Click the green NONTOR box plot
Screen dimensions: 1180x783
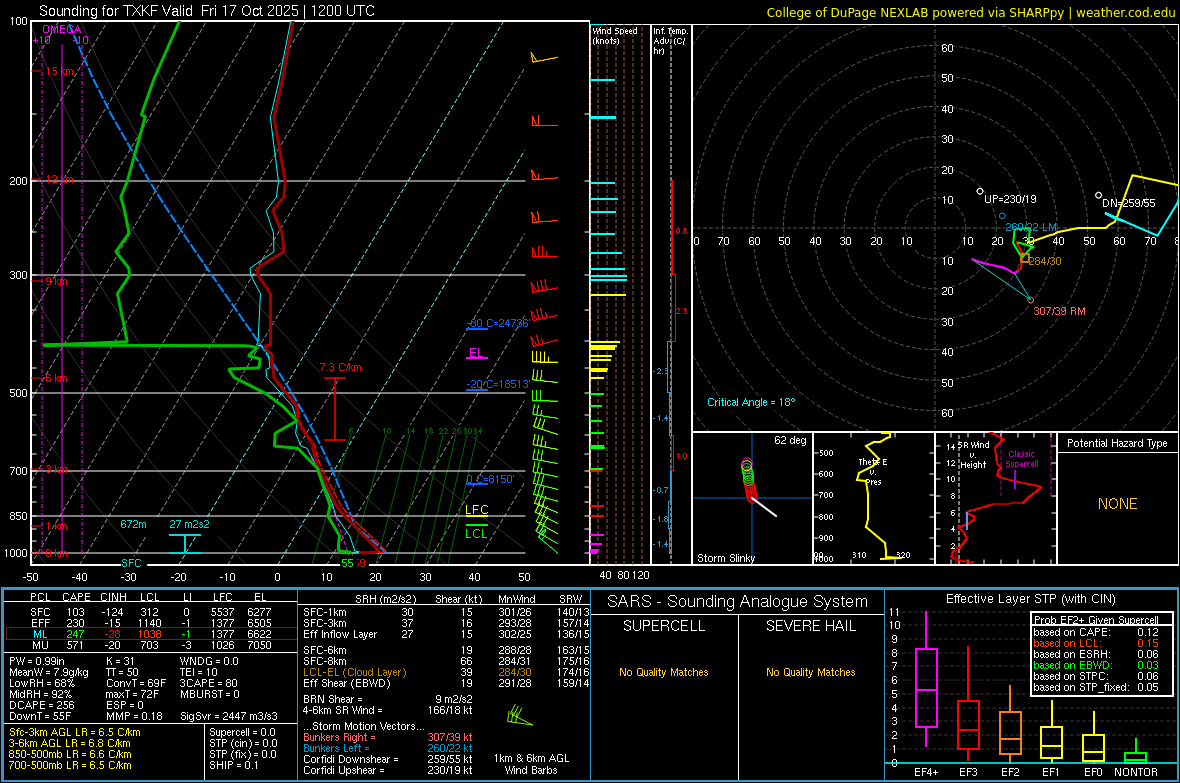(x=1136, y=752)
